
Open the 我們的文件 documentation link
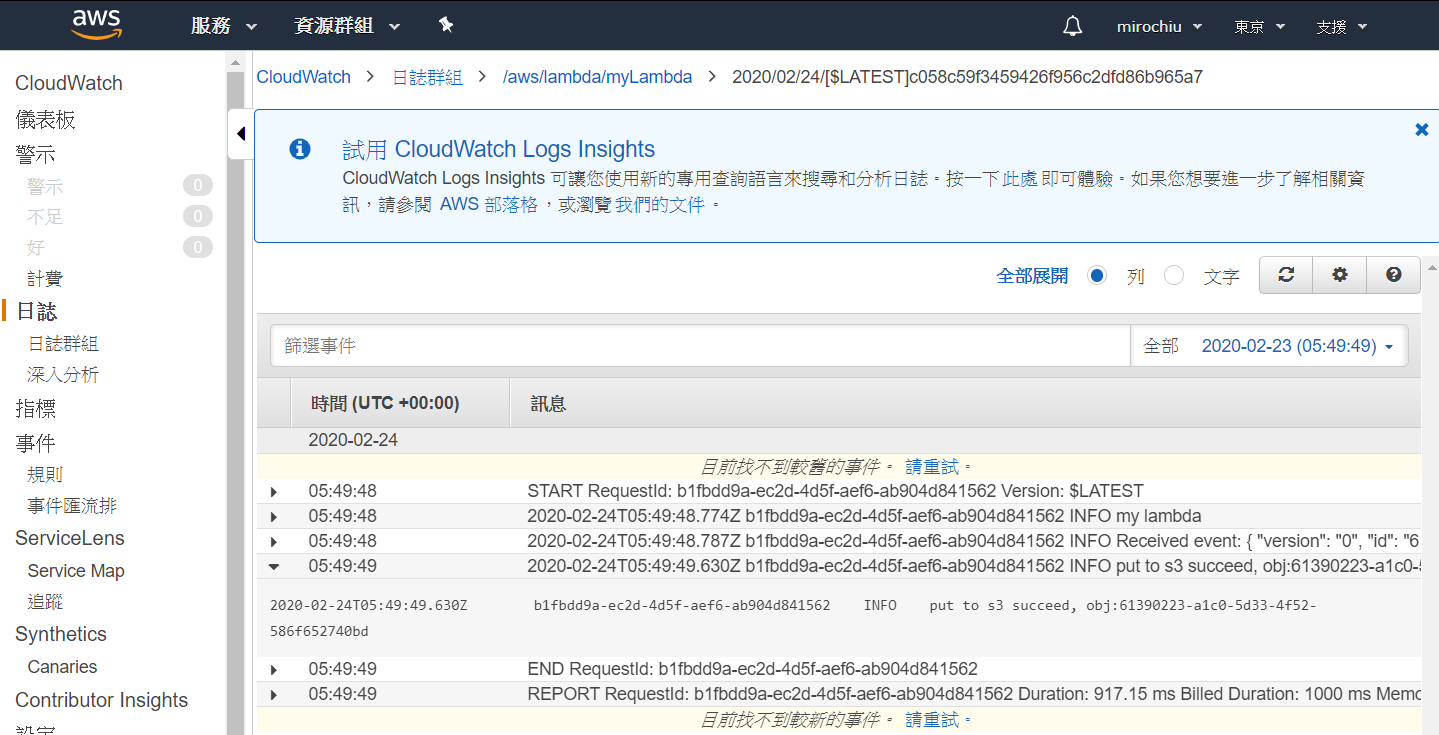point(660,205)
